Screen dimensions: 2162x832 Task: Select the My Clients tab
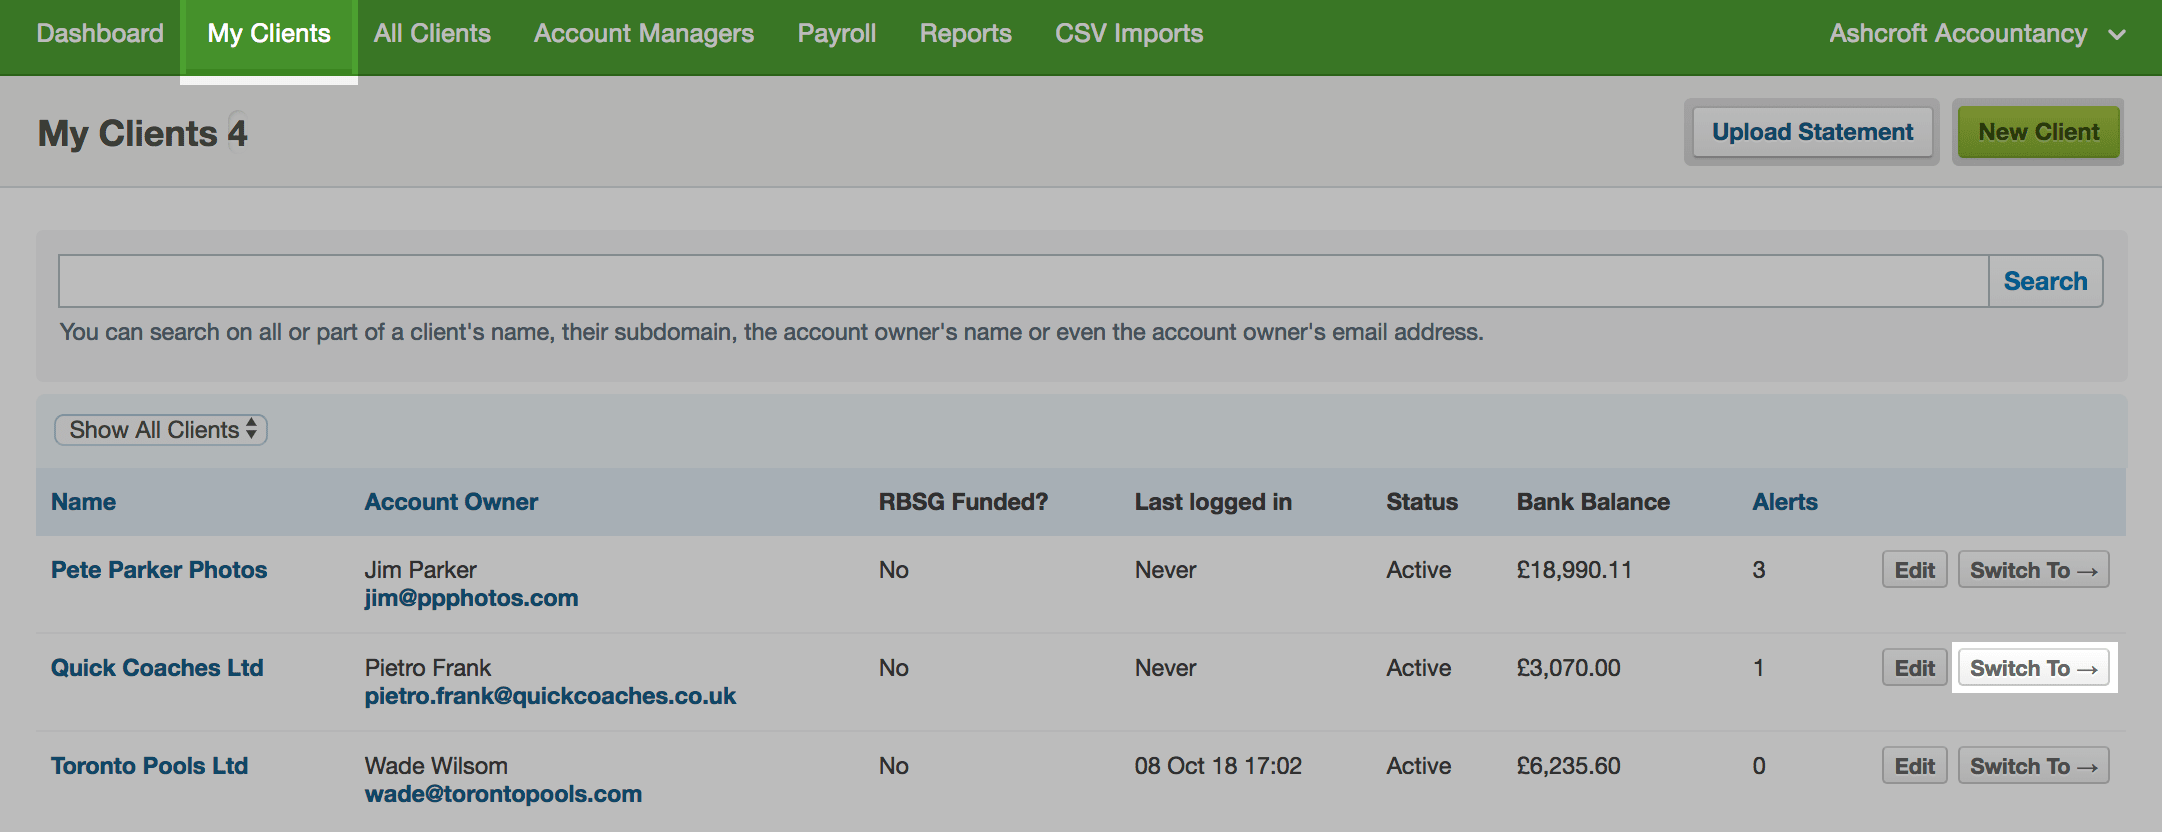pyautogui.click(x=269, y=34)
